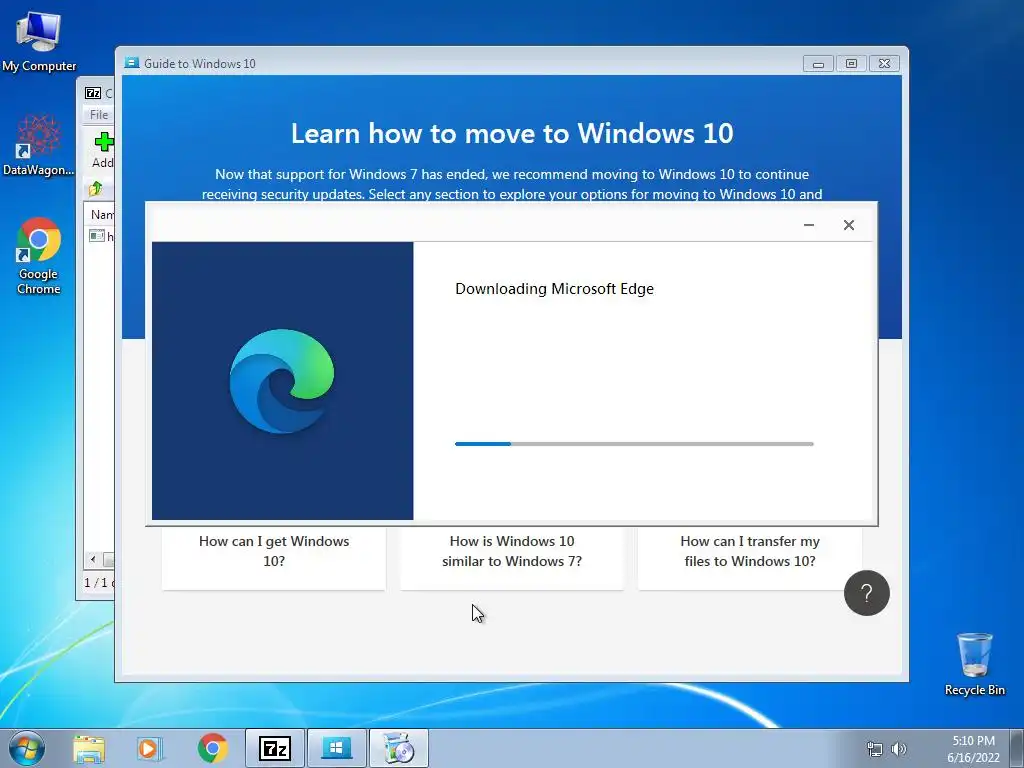Open the My Computer desktop icon
The image size is (1024, 768).
[39, 40]
